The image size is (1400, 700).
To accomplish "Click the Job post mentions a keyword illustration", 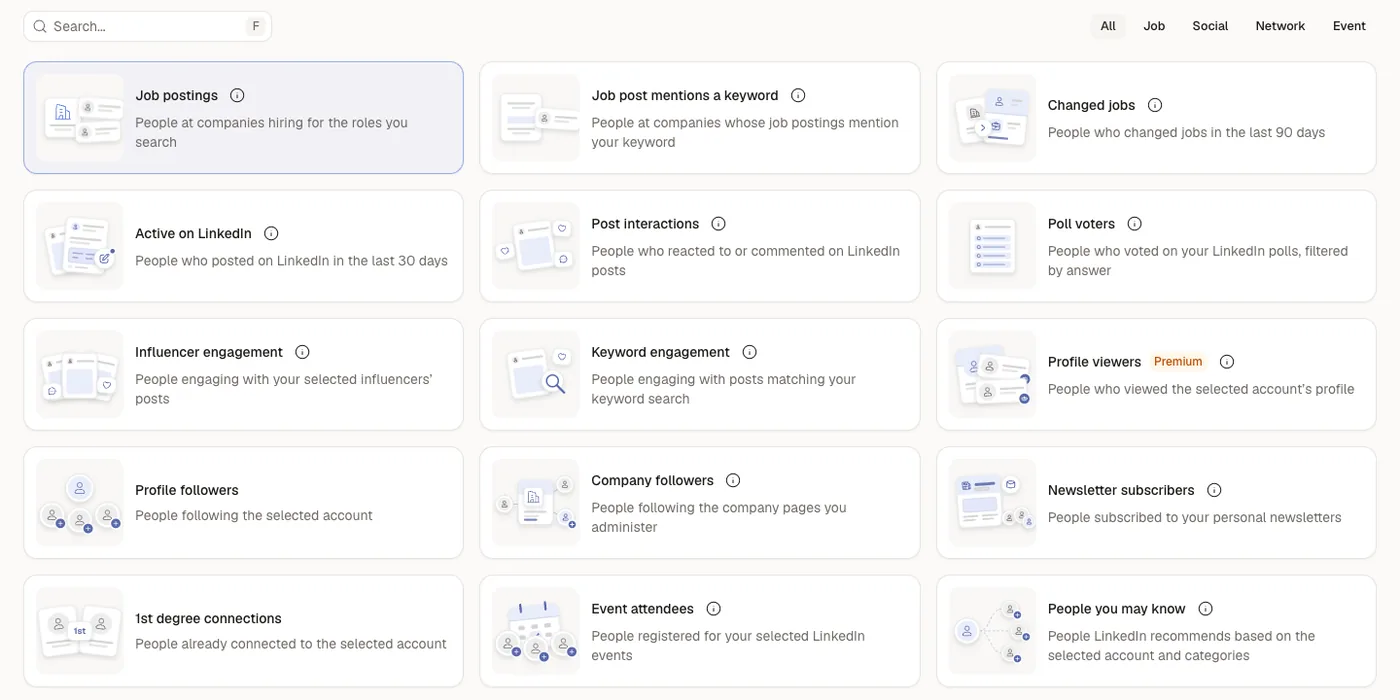I will pos(536,118).
